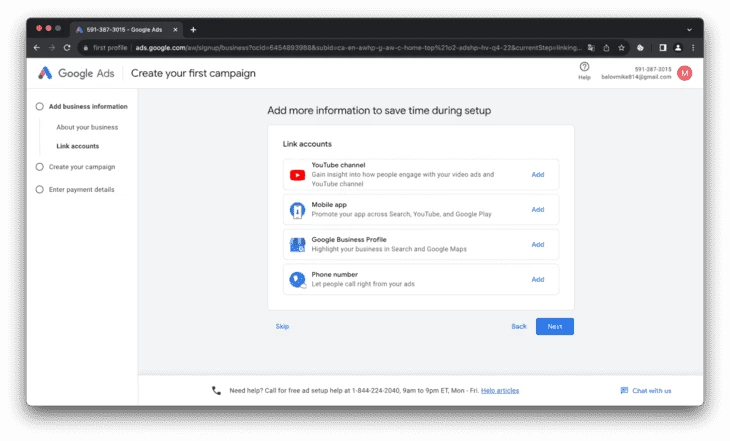Open About your business substep

pos(87,127)
